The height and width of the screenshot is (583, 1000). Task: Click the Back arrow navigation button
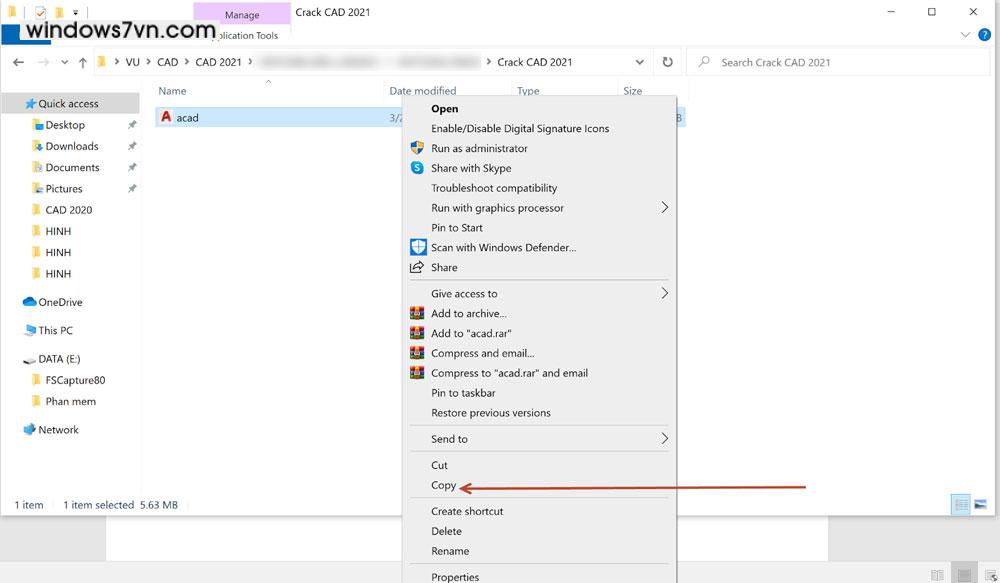pos(18,62)
